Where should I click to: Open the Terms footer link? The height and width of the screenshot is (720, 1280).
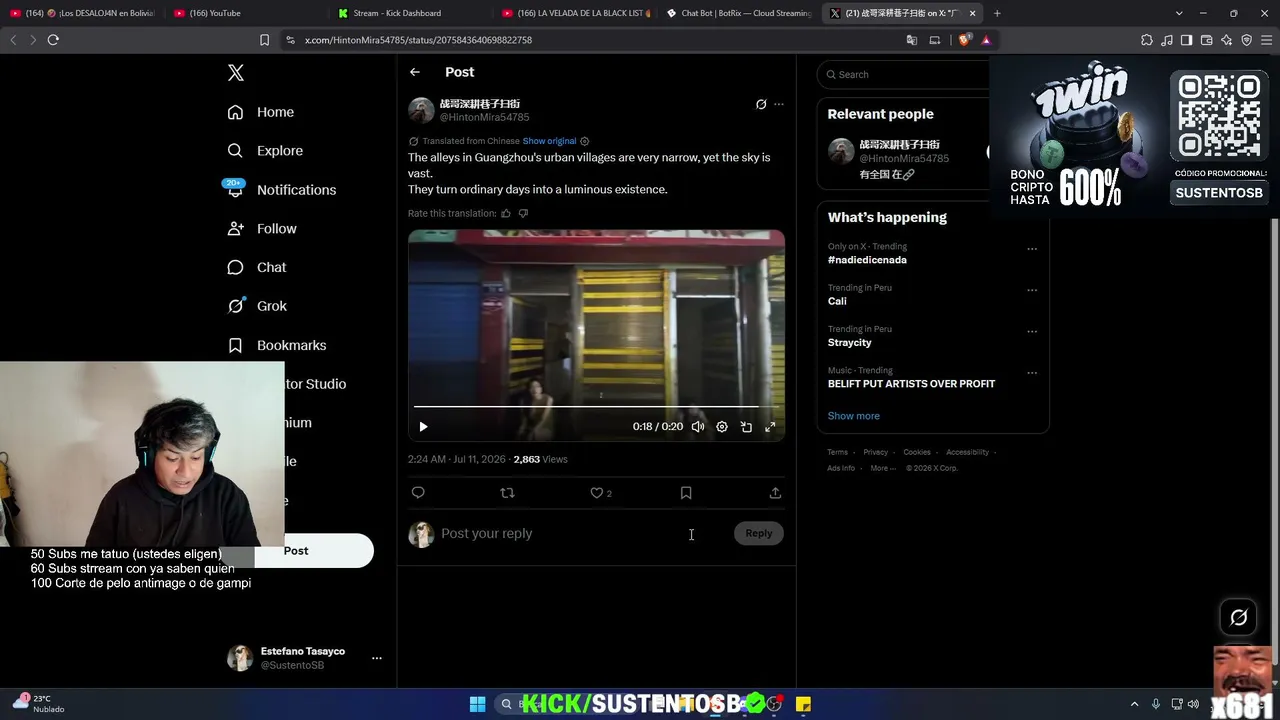coord(837,452)
